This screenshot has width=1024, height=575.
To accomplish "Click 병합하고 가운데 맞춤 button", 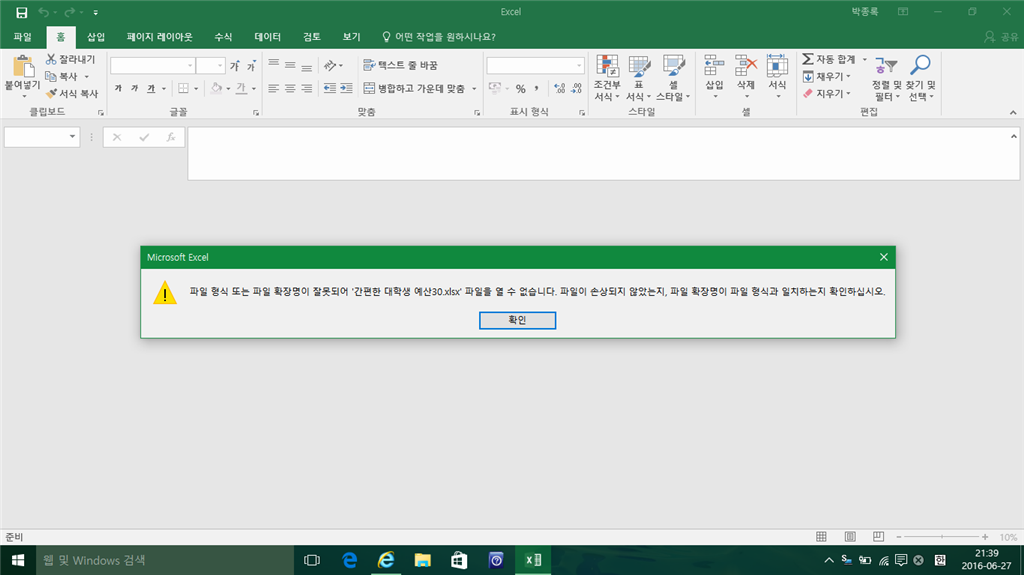I will [414, 88].
